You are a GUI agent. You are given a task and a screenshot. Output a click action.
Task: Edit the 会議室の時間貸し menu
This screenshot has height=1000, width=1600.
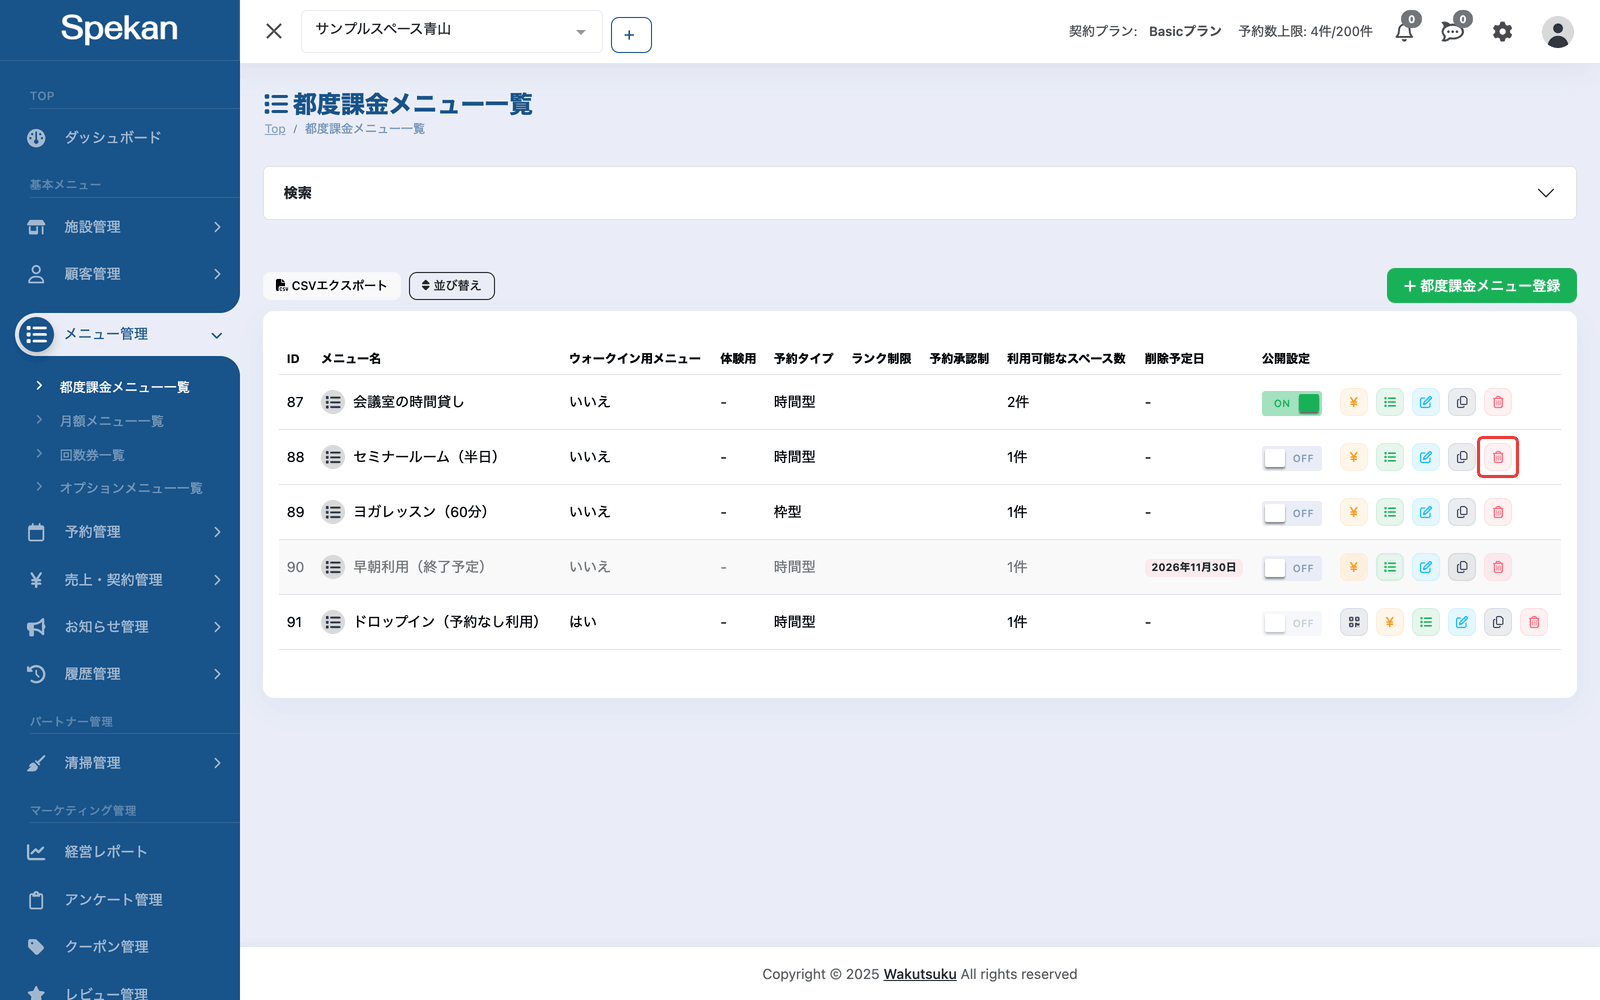click(1426, 402)
